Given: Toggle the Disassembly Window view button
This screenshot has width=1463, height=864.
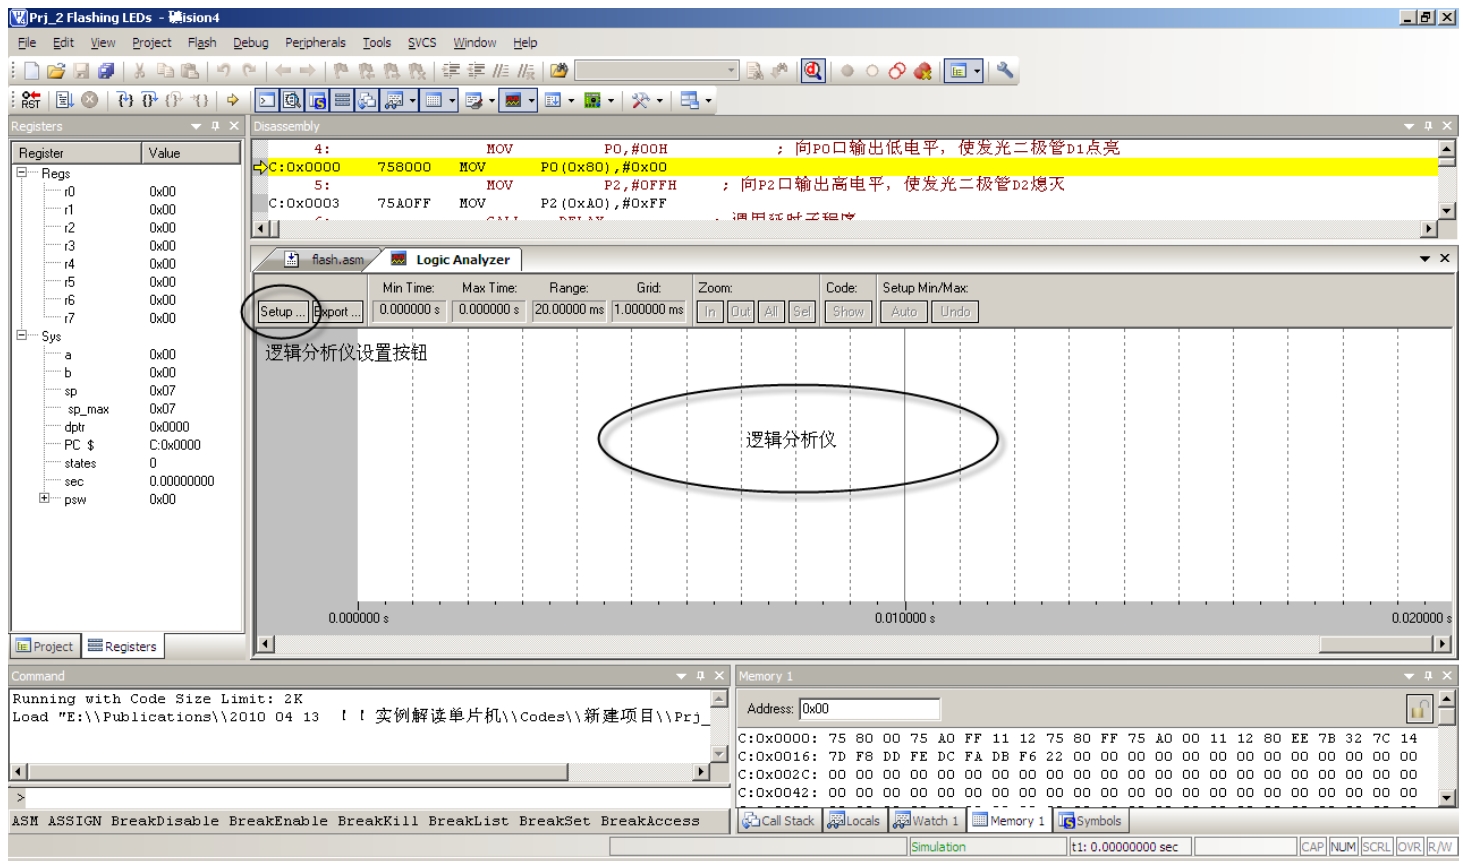Looking at the screenshot, I should point(292,100).
